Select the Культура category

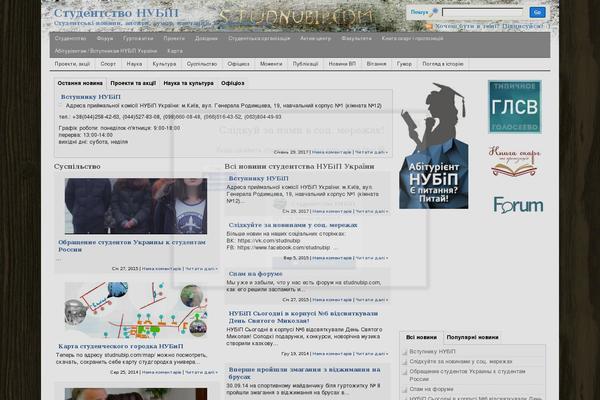point(164,64)
